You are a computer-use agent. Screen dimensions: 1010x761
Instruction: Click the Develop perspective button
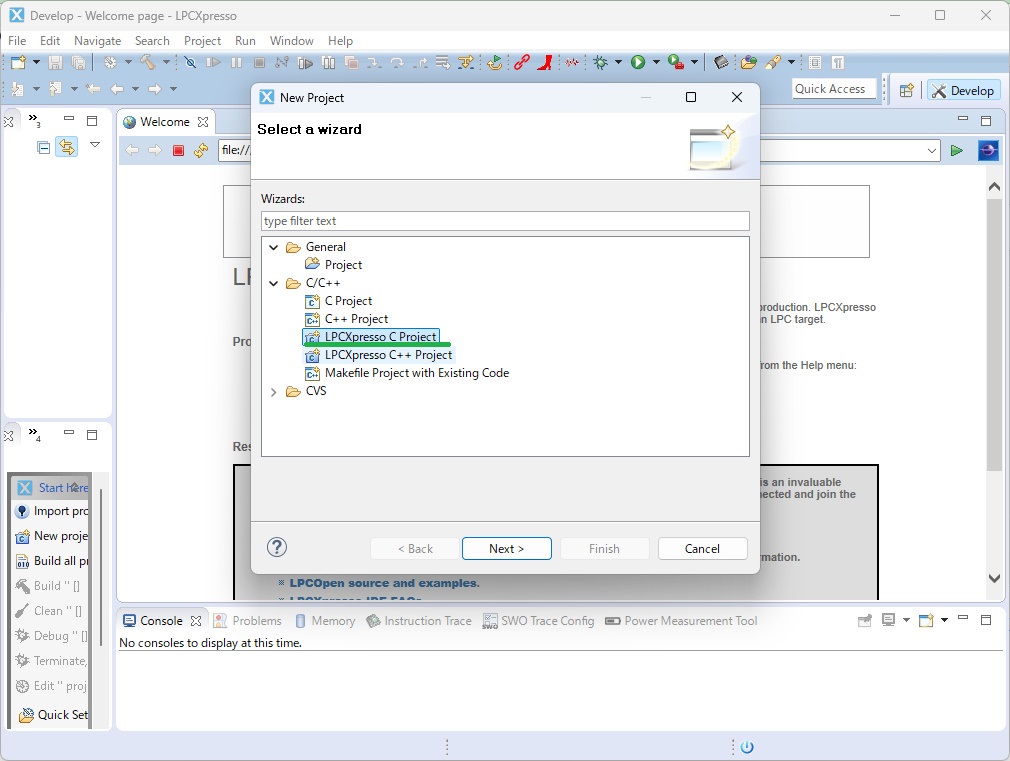[x=963, y=90]
